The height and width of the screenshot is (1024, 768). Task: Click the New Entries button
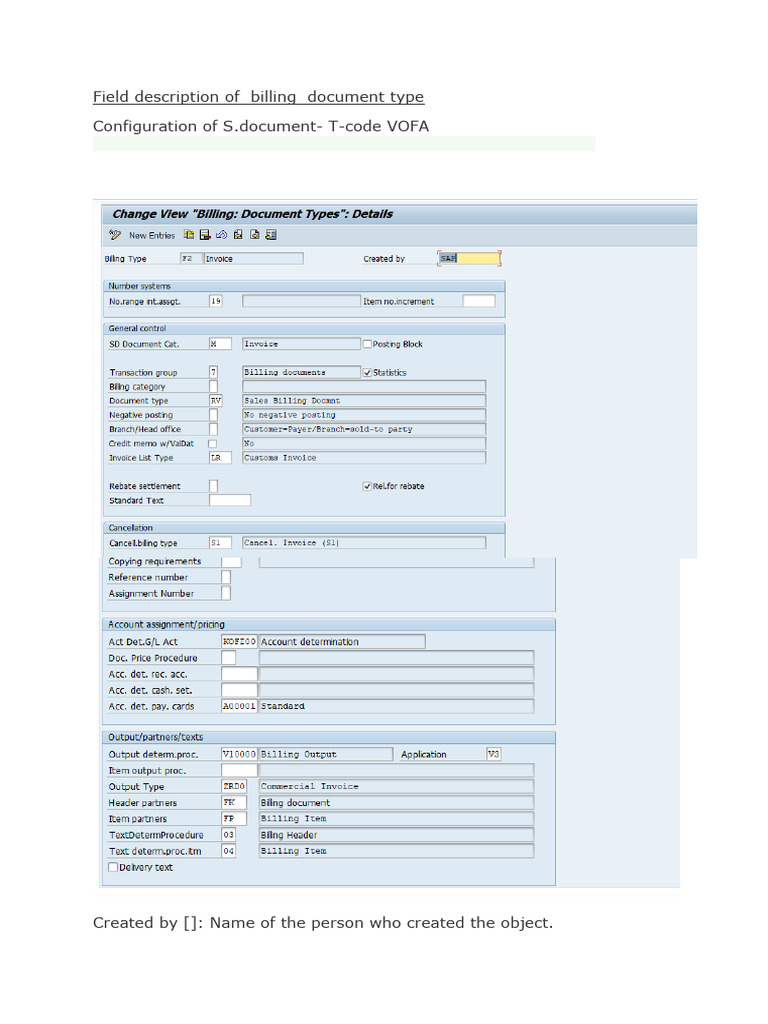click(x=152, y=235)
